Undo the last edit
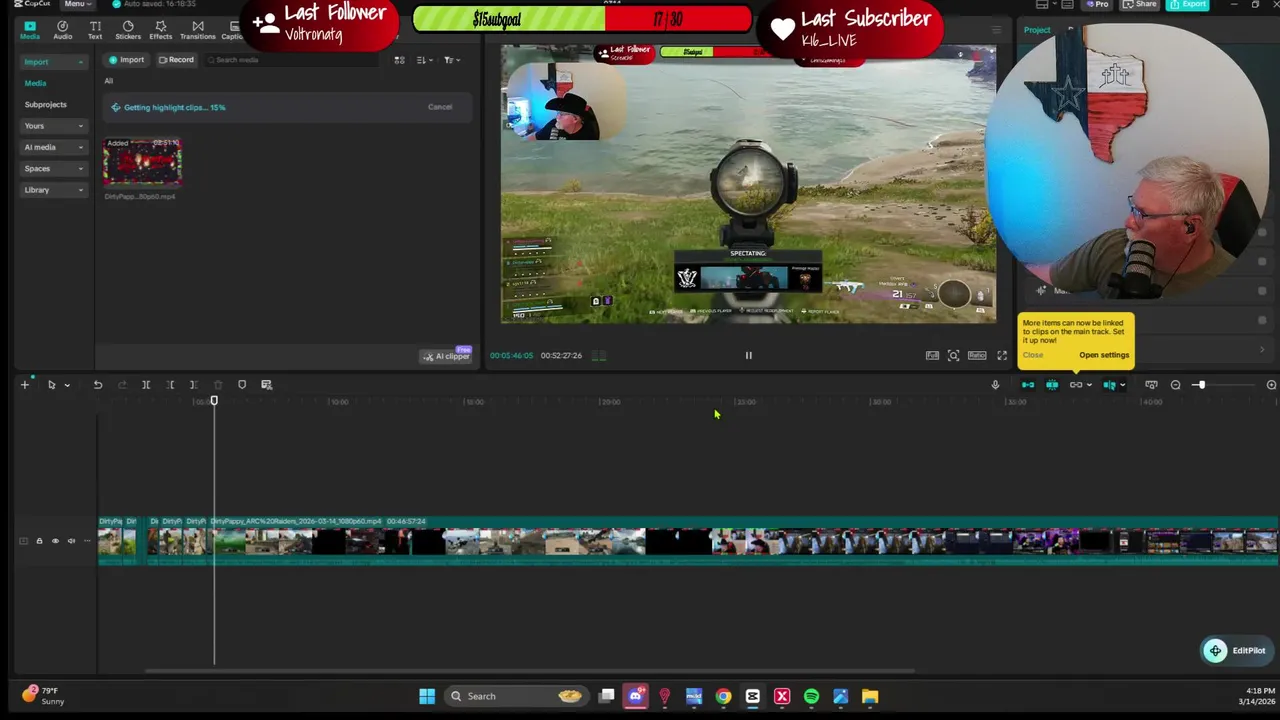 click(98, 385)
